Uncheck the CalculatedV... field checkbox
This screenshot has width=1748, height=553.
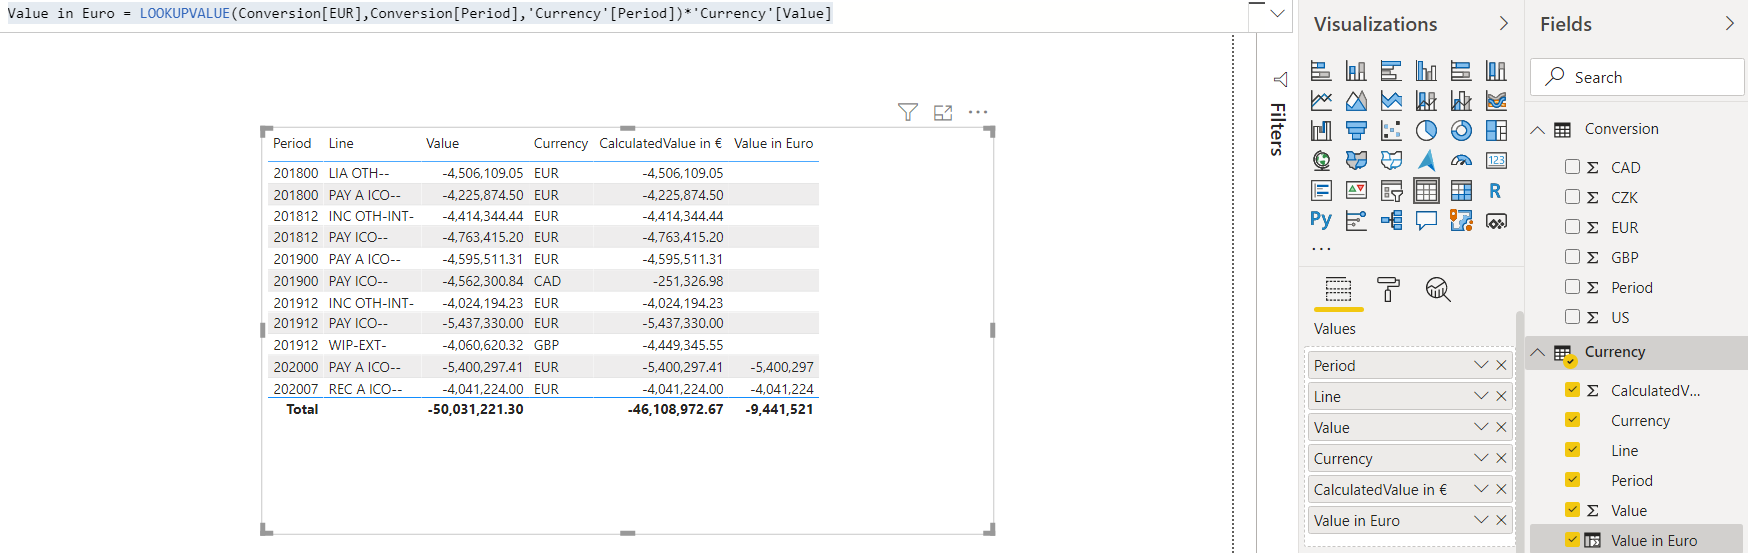[x=1572, y=390]
